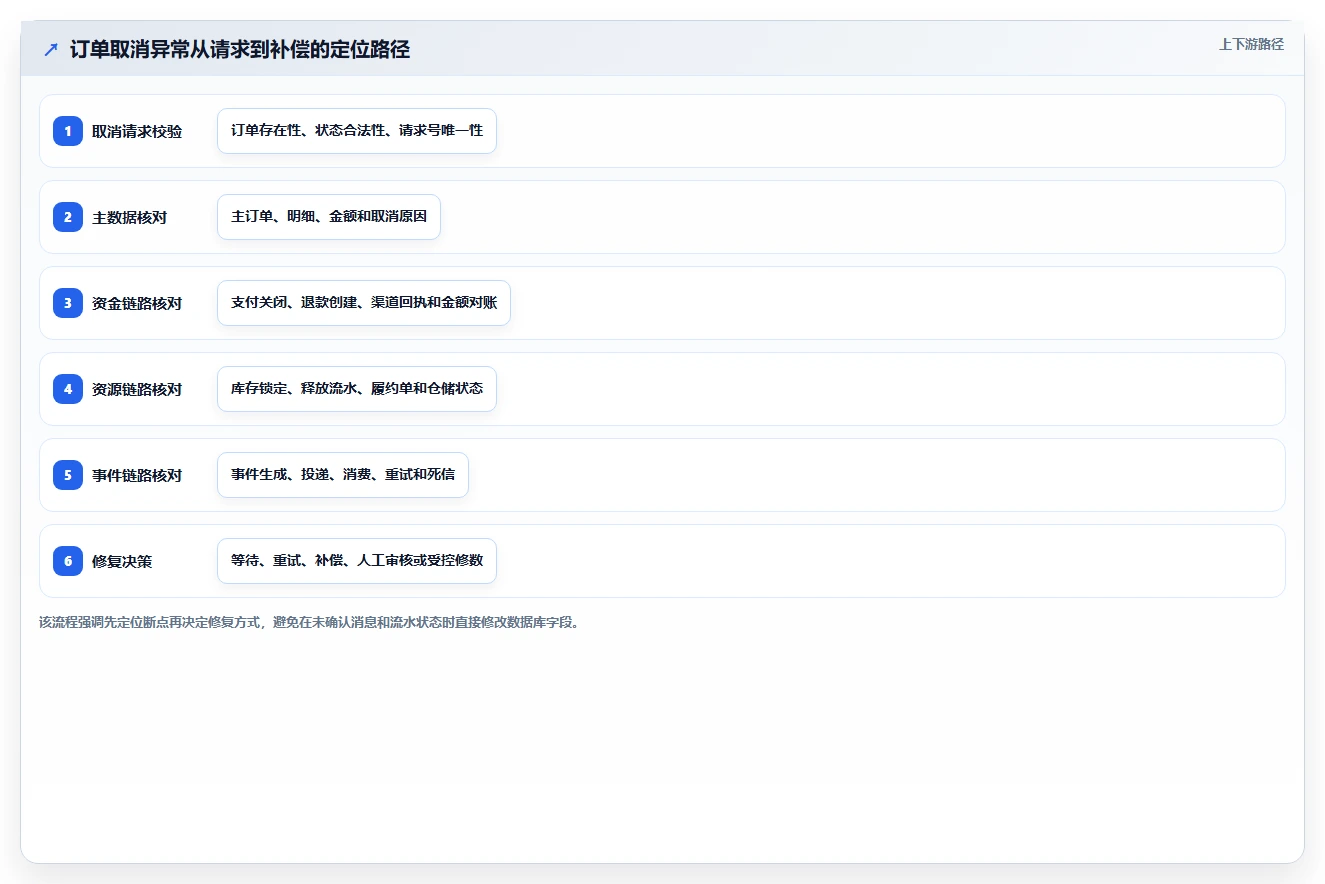1325x884 pixels.
Task: Open the 等待、重试、补偿、人工审核或受控修数 box
Action: [357, 561]
